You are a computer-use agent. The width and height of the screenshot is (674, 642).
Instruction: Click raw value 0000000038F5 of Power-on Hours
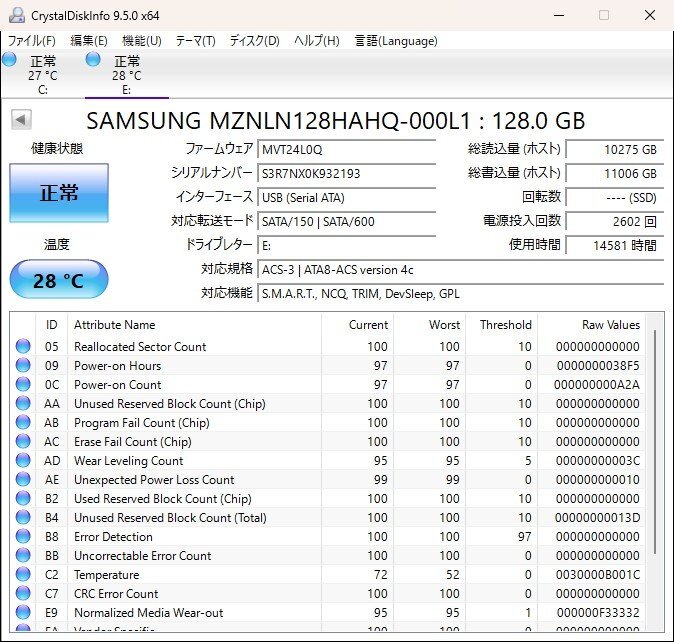coord(598,366)
